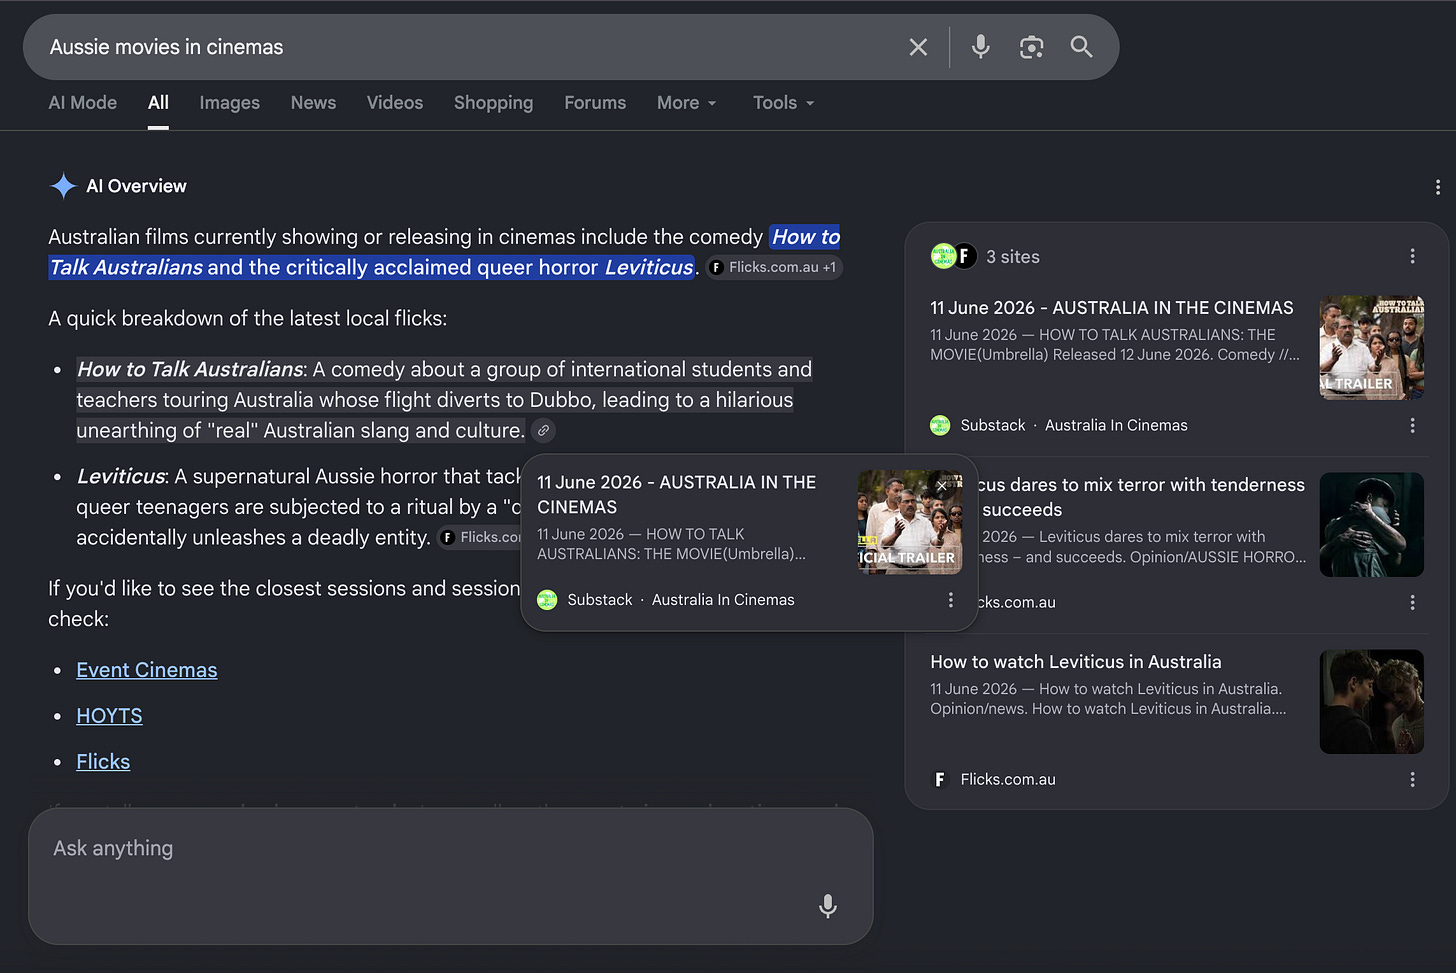Open options for How to watch Leviticus source
1456x973 pixels.
pos(1412,779)
